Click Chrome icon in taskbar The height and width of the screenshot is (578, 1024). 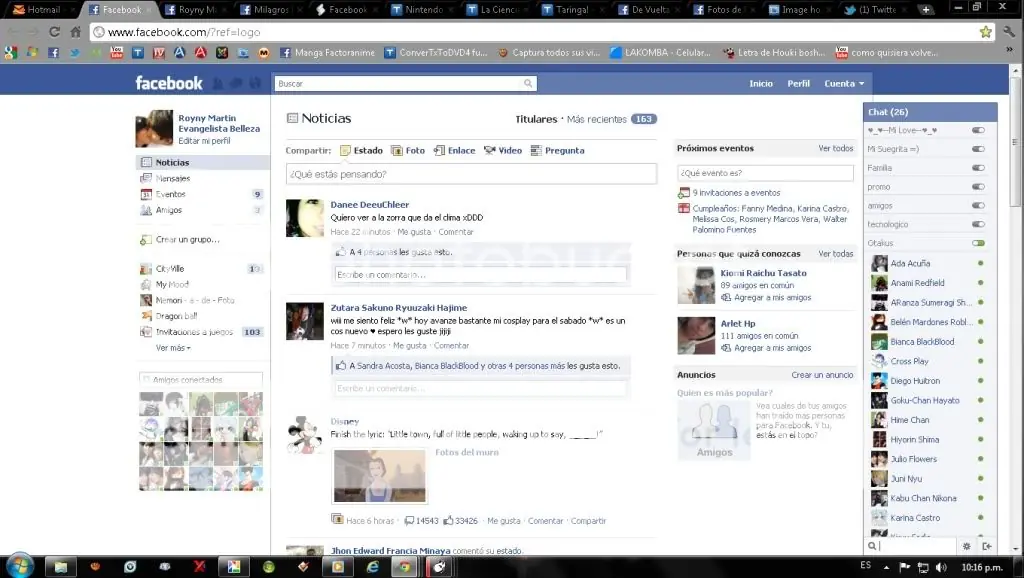point(404,566)
